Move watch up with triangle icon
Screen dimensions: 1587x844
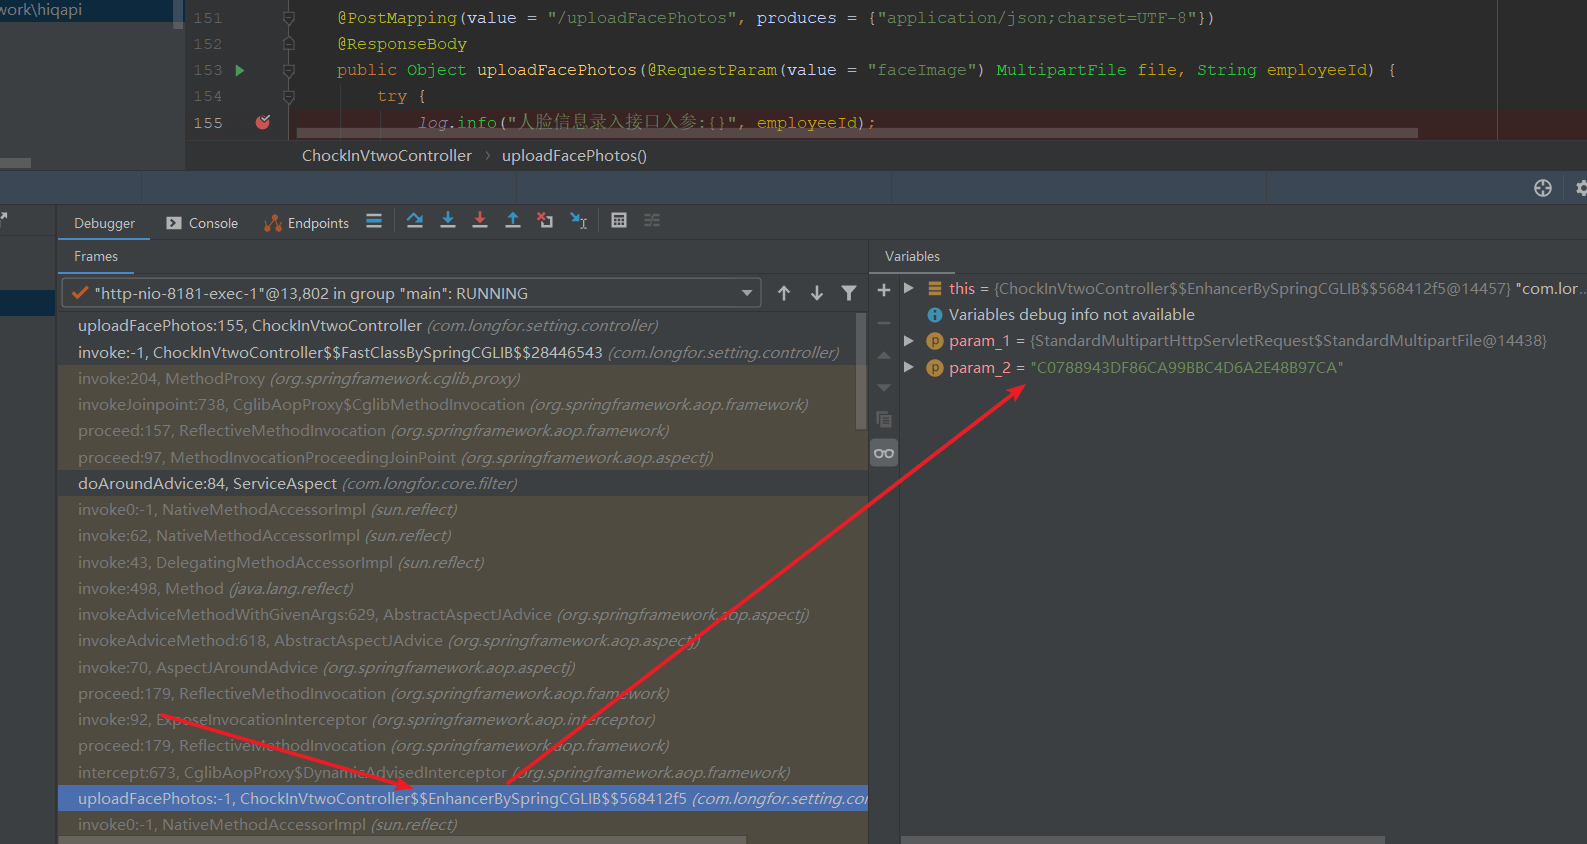pyautogui.click(x=884, y=355)
